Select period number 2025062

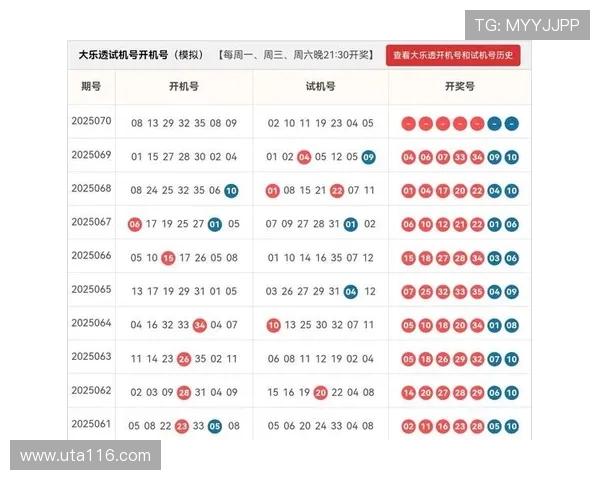click(91, 390)
